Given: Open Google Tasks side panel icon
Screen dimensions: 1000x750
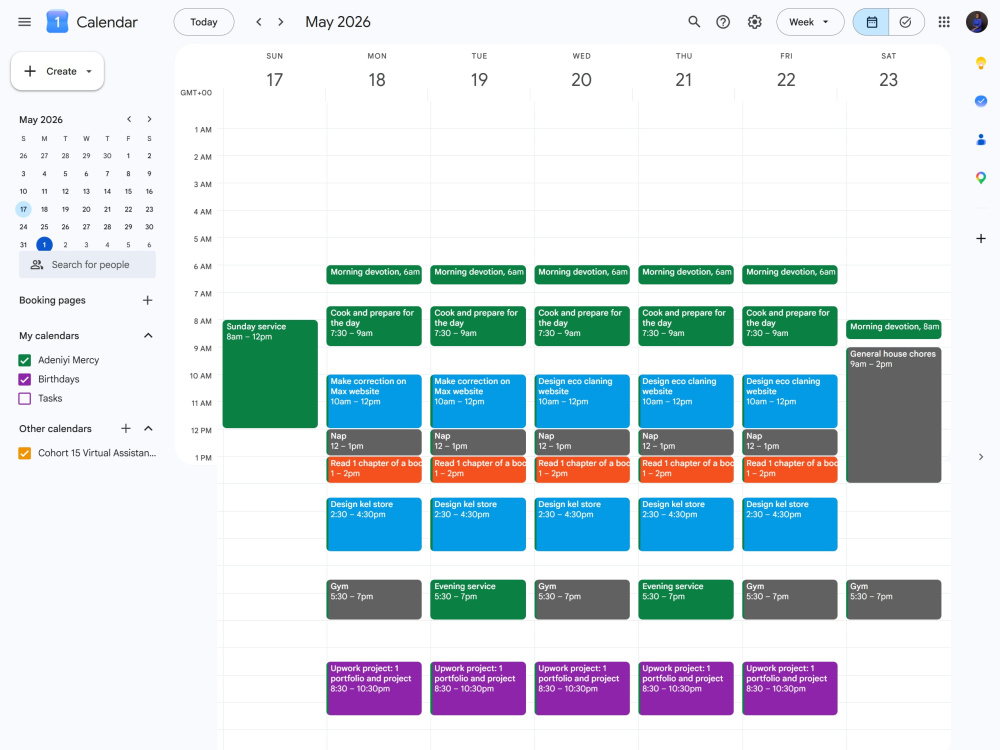Looking at the screenshot, I should [x=981, y=101].
